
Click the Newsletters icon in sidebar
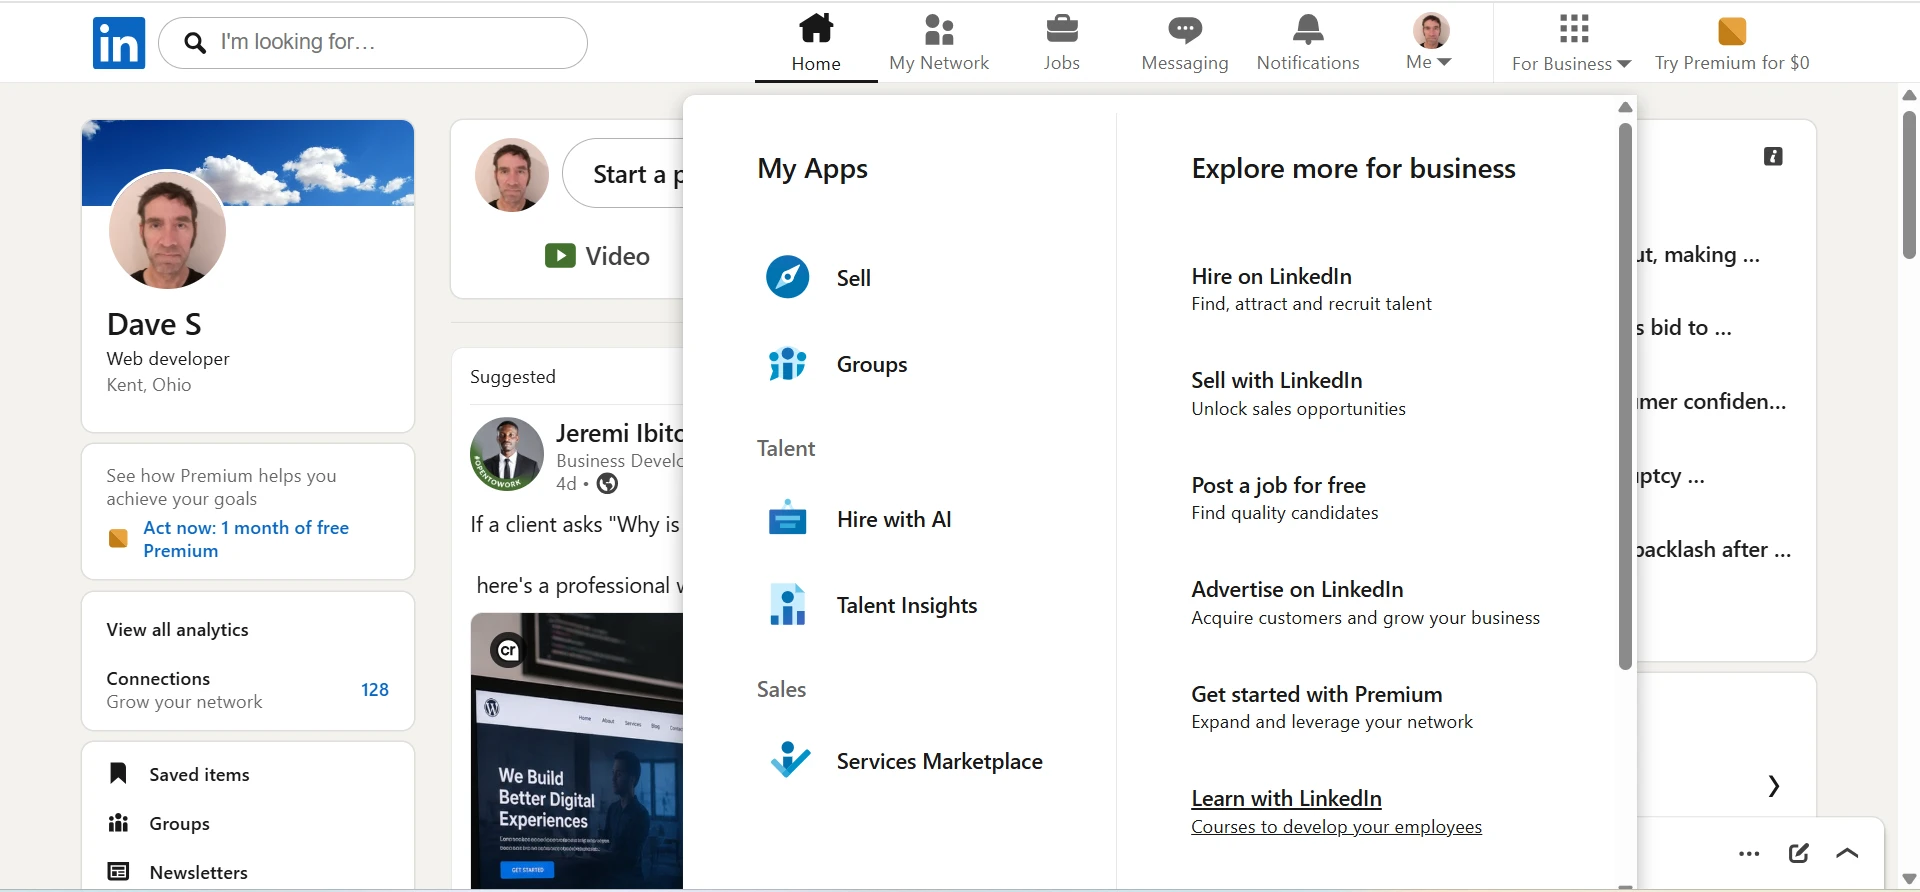pyautogui.click(x=118, y=871)
